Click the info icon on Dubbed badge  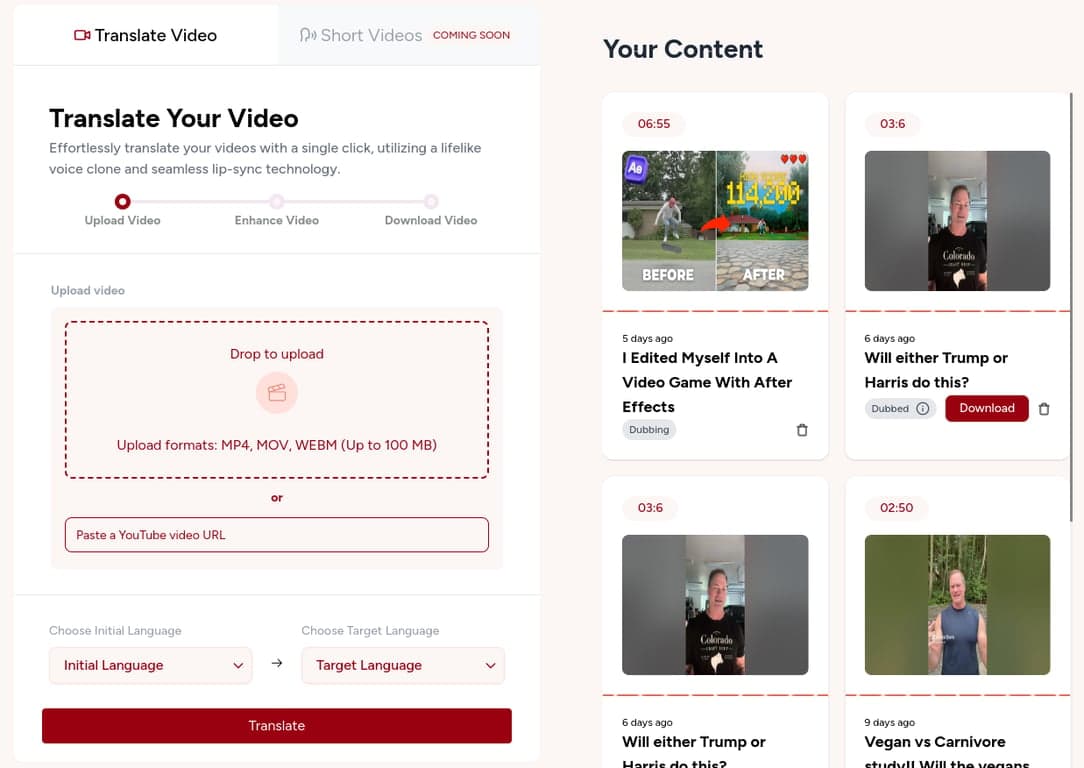[x=923, y=409]
